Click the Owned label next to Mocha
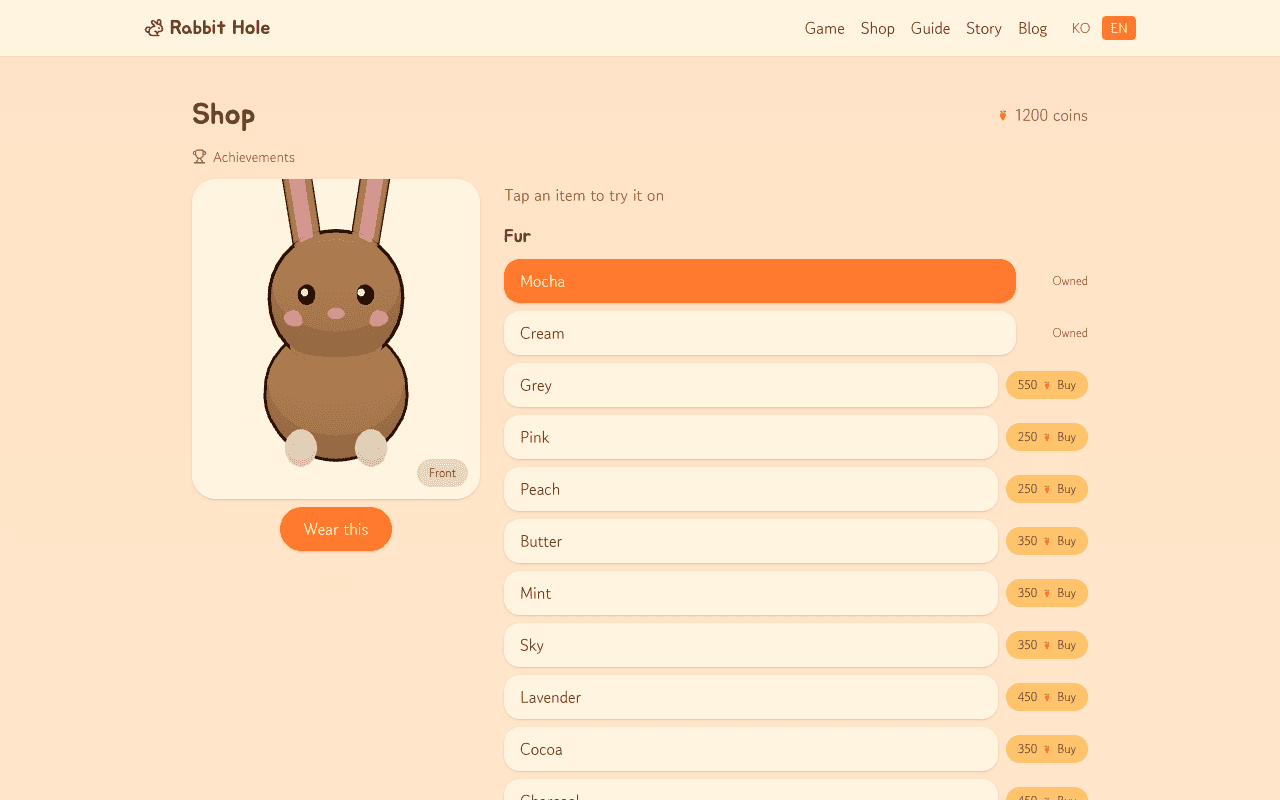1280x800 pixels. (x=1070, y=281)
